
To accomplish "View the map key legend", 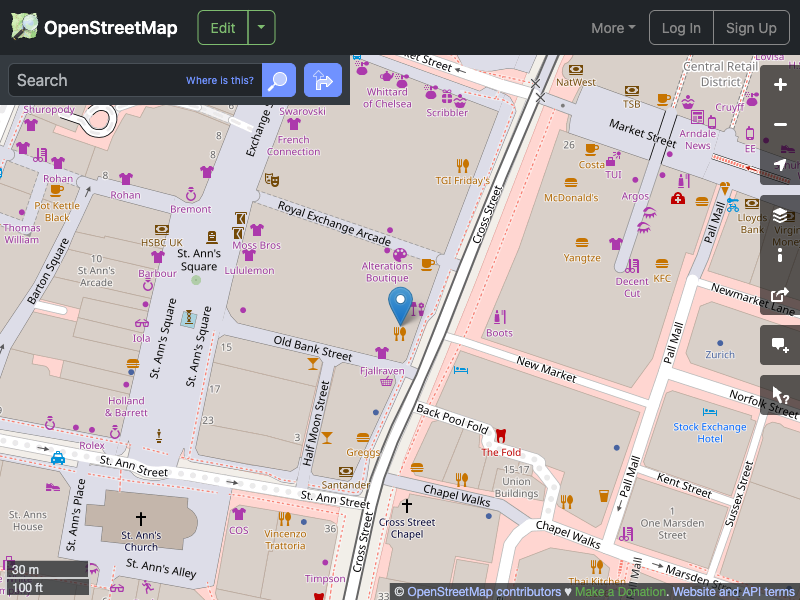I will (780, 254).
